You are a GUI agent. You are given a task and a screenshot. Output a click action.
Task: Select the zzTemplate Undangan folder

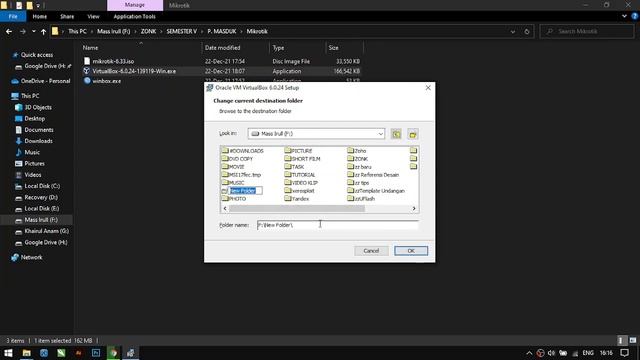point(376,191)
